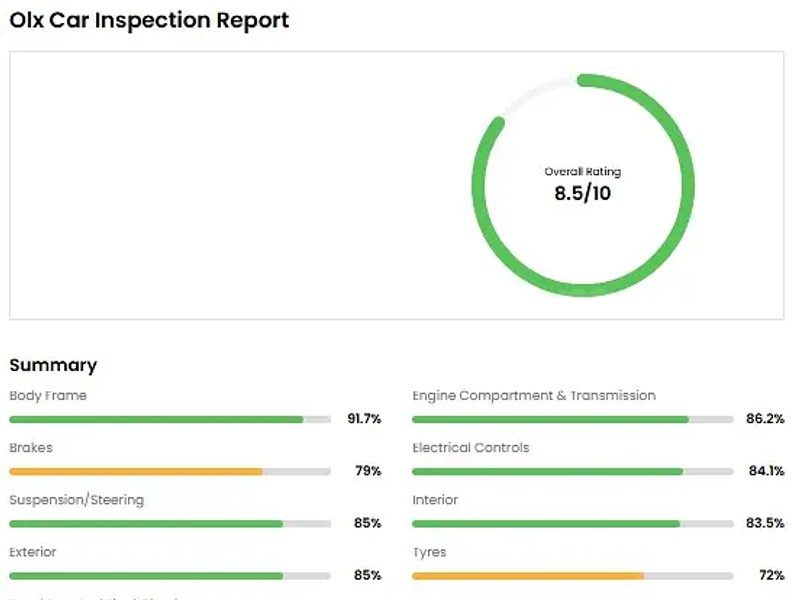This screenshot has height=600, width=800.
Task: Click the orange Brakes progress bar
Action: [x=169, y=471]
